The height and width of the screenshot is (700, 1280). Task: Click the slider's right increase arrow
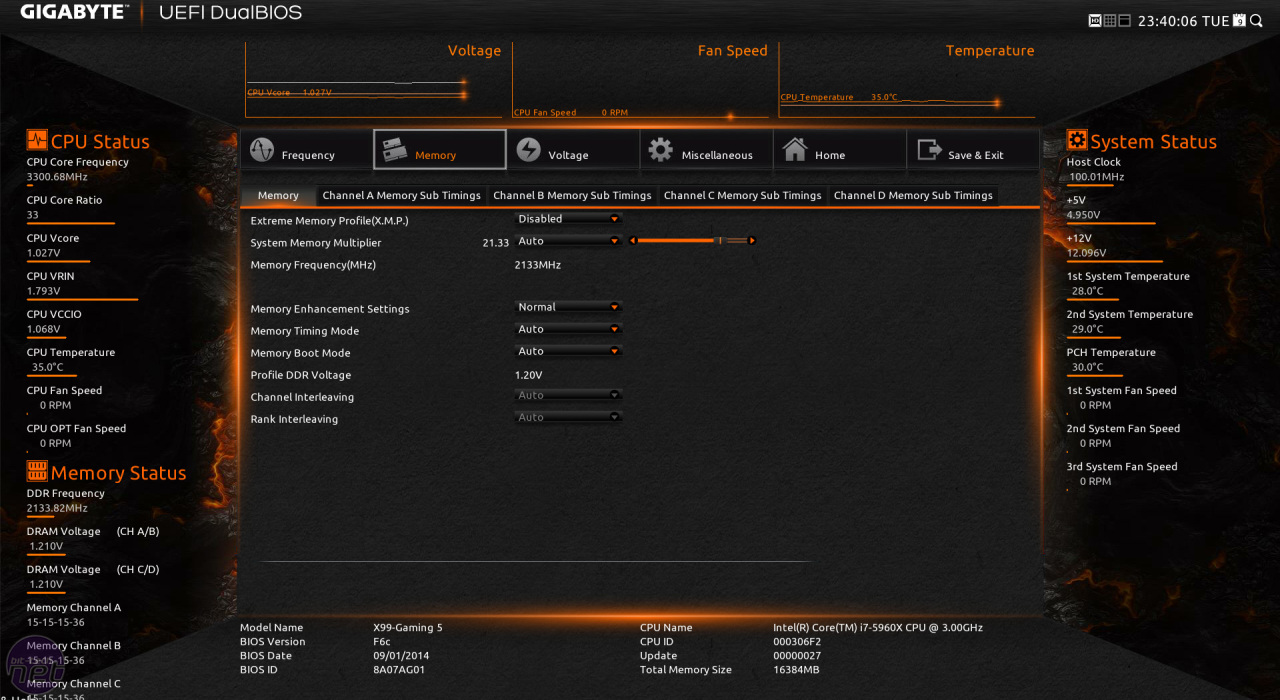[752, 241]
